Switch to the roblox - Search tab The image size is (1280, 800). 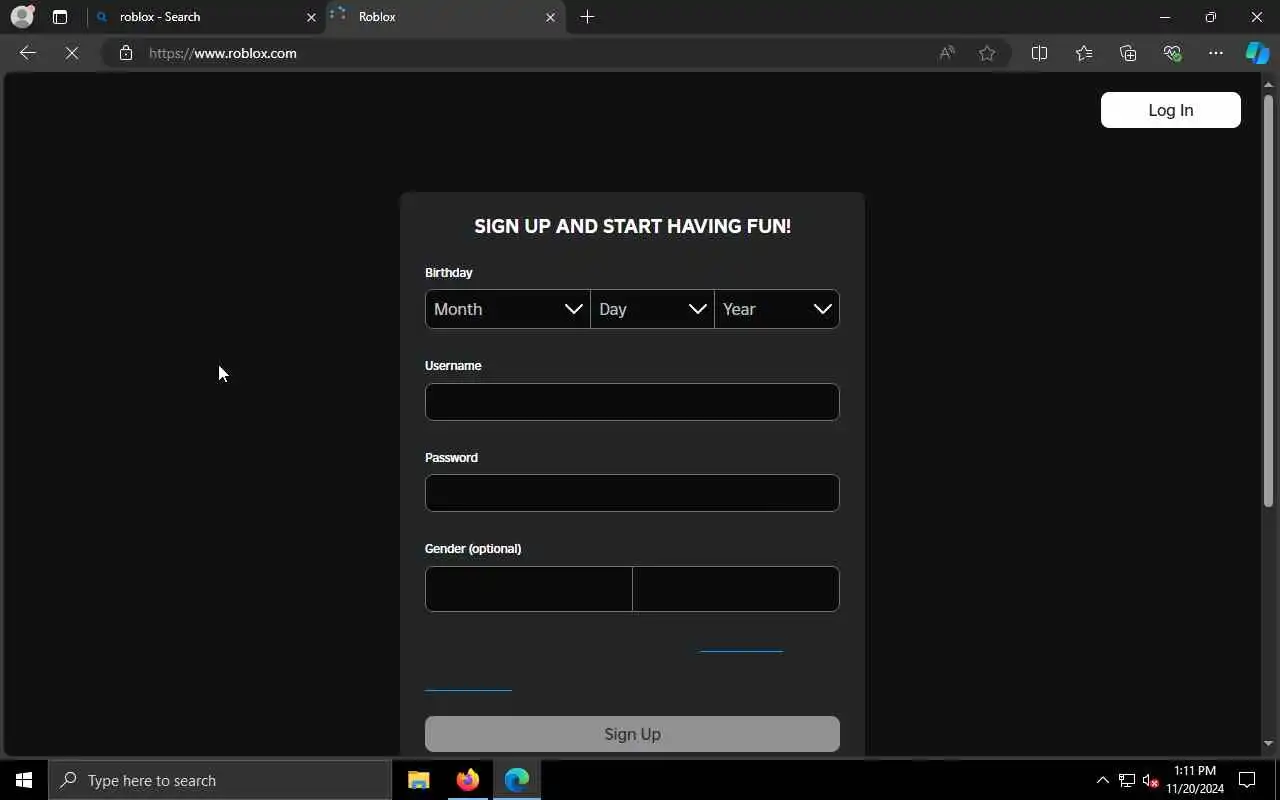point(206,17)
